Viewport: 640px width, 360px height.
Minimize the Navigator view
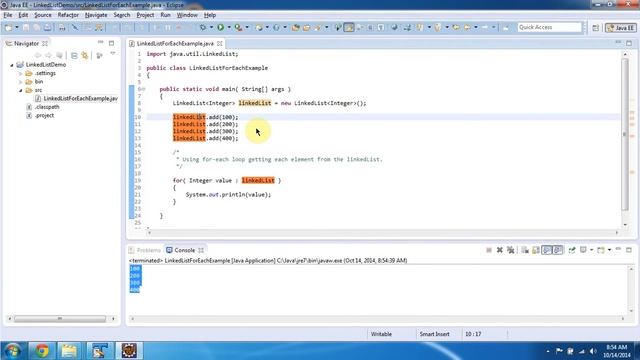pos(100,43)
